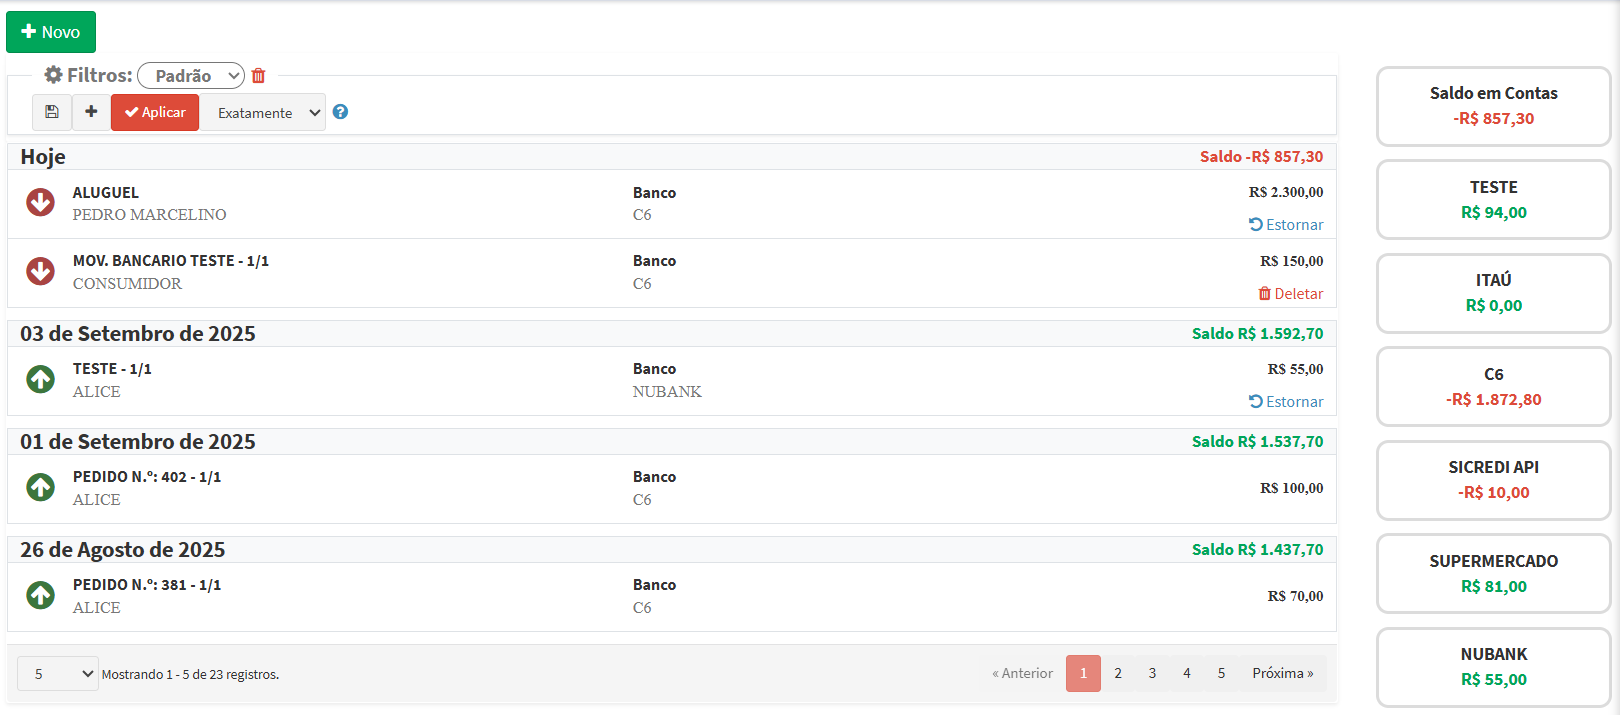Add a filter with the plus icon
The height and width of the screenshot is (715, 1620).
pos(91,112)
